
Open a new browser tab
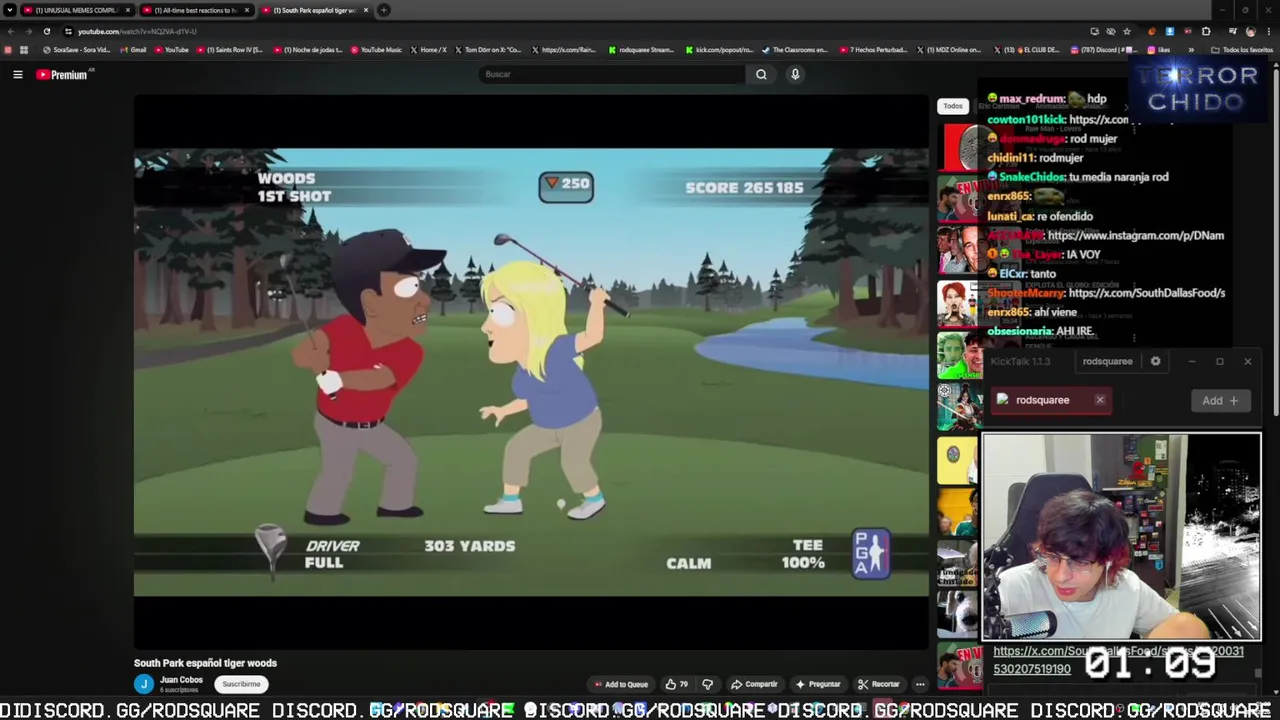click(383, 10)
